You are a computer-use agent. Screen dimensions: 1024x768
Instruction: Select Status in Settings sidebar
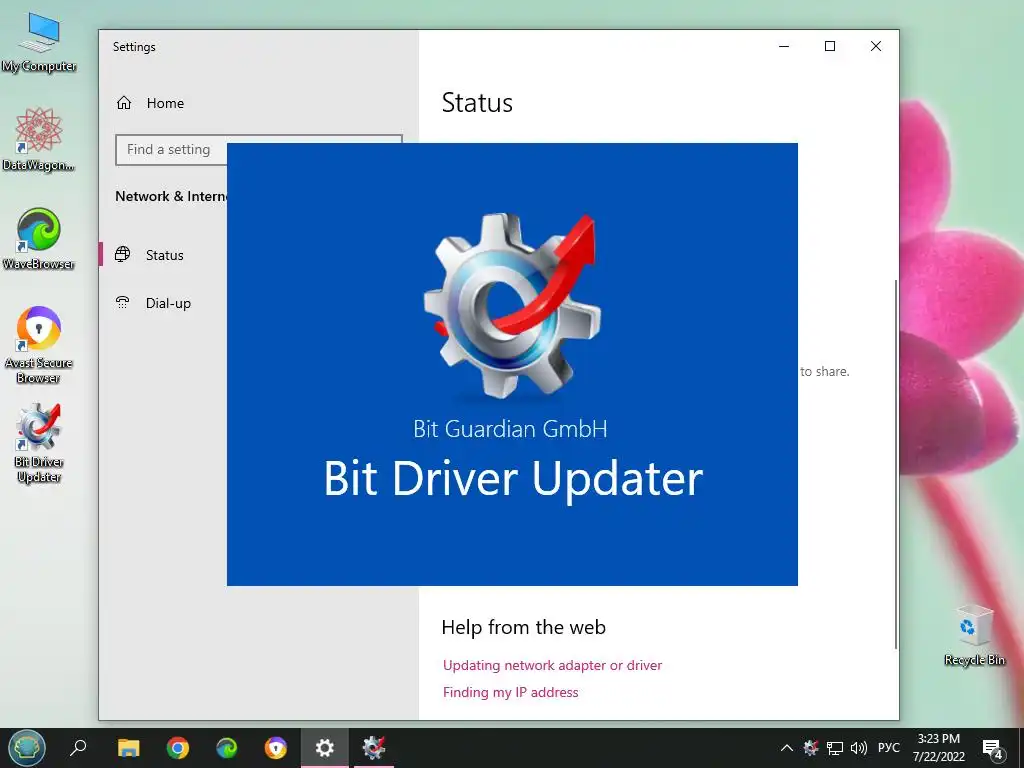tap(163, 255)
